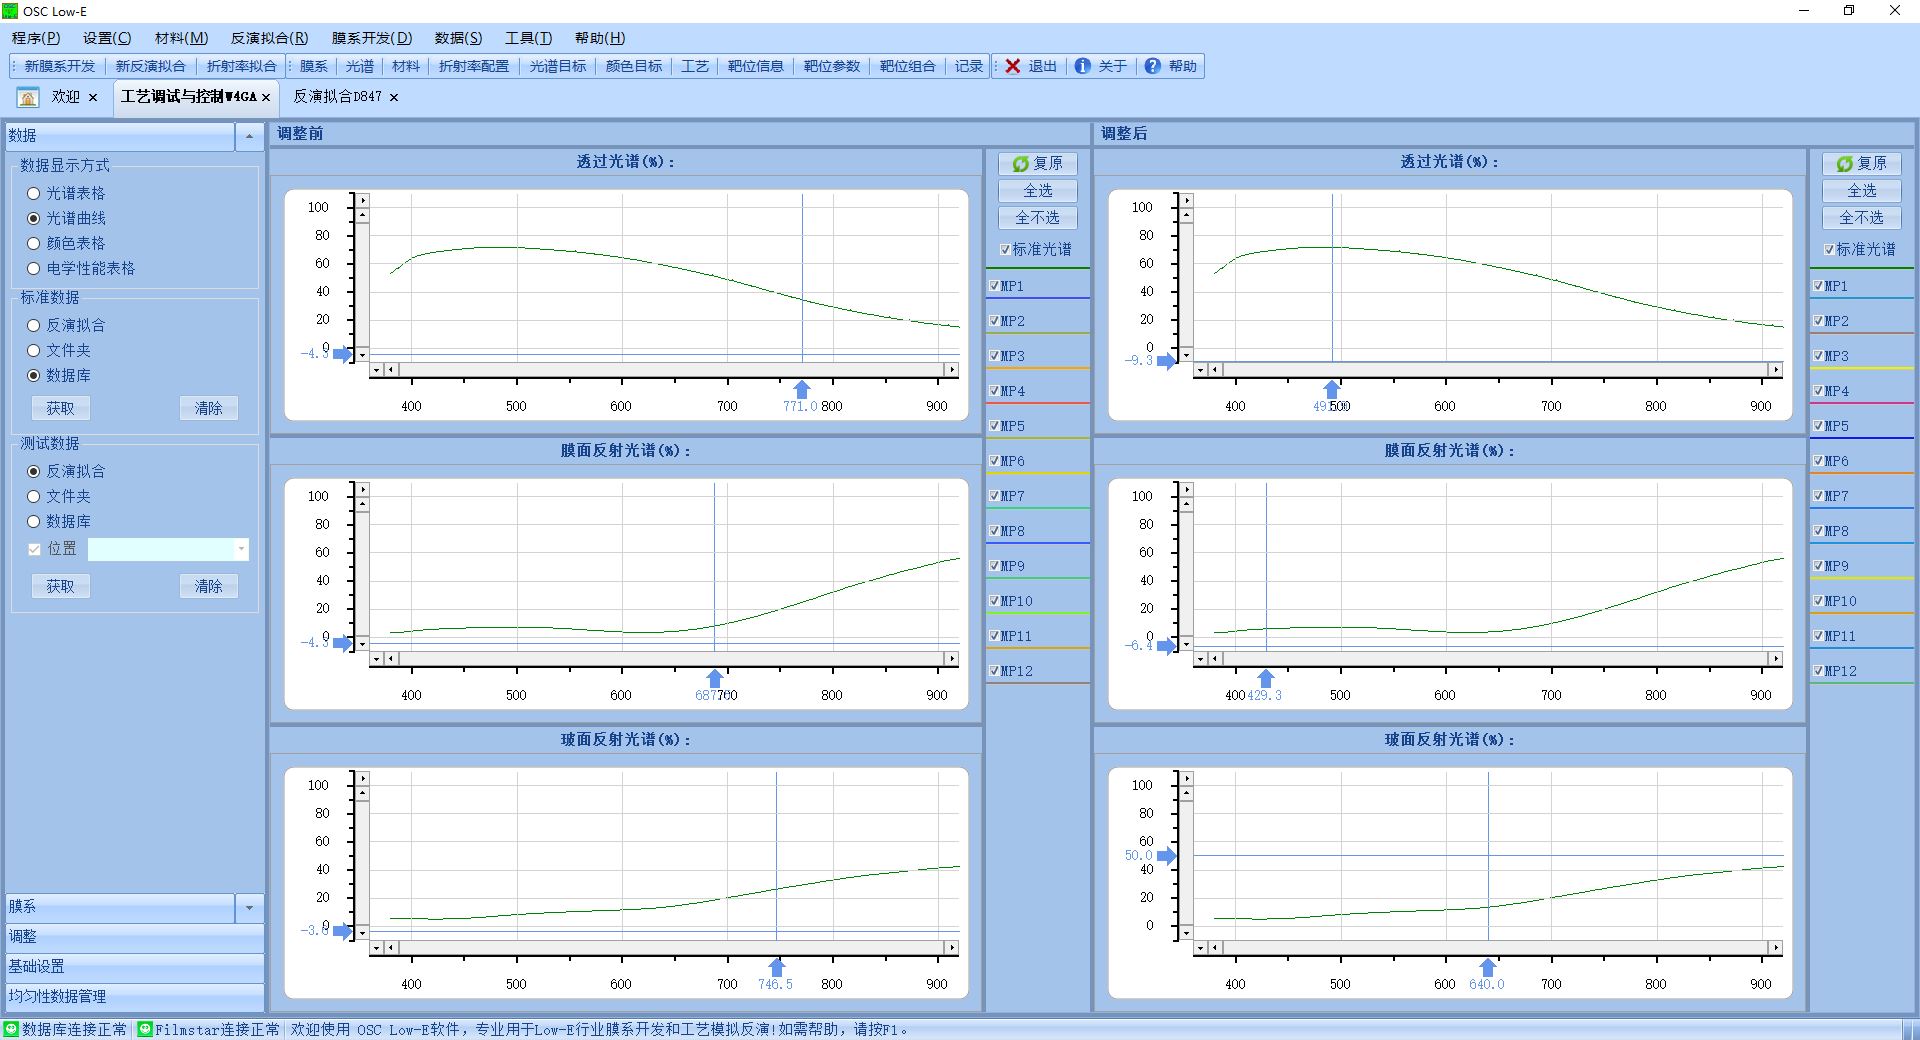Viewport: 1920px width, 1040px height.
Task: Open the 反演拟合(R) menu
Action: pyautogui.click(x=269, y=38)
